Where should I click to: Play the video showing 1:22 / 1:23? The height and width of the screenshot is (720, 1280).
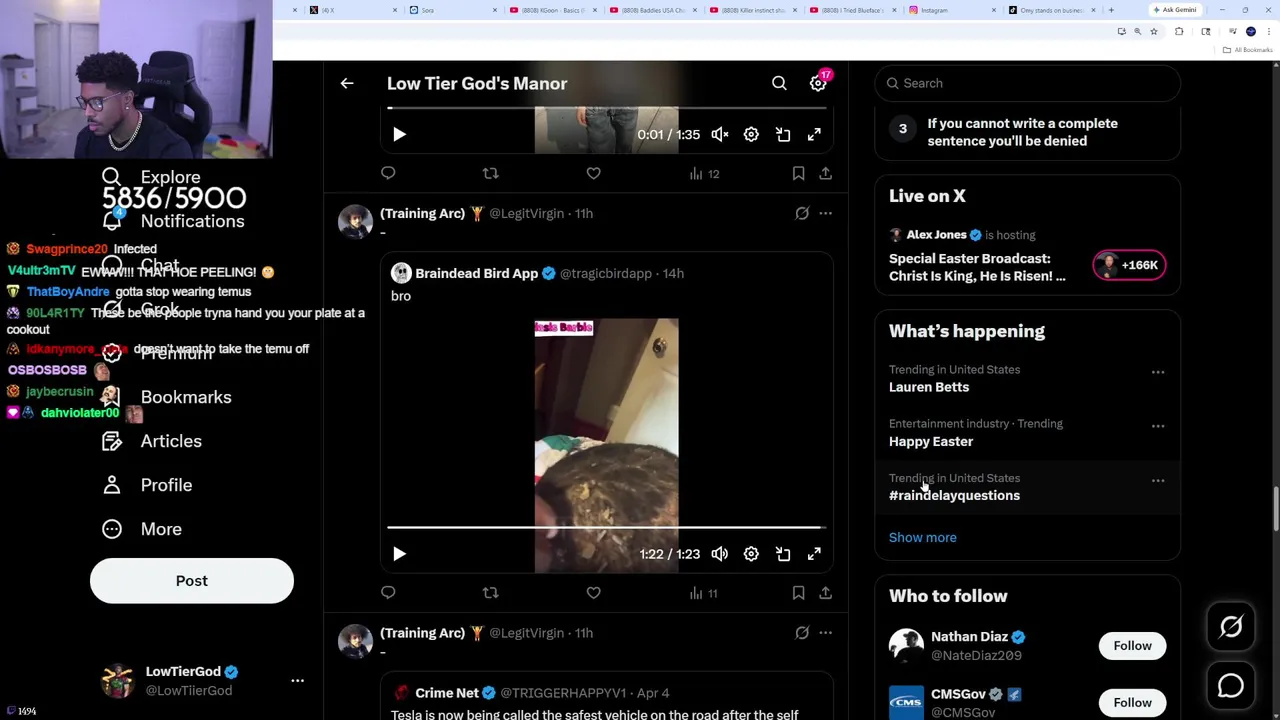399,554
